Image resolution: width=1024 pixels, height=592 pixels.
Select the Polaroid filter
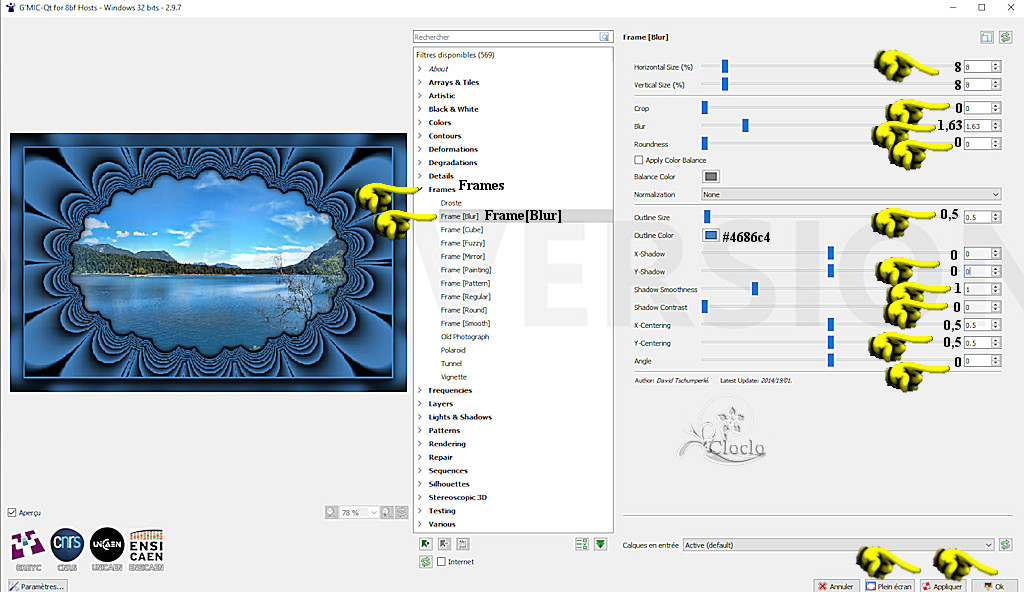click(454, 350)
